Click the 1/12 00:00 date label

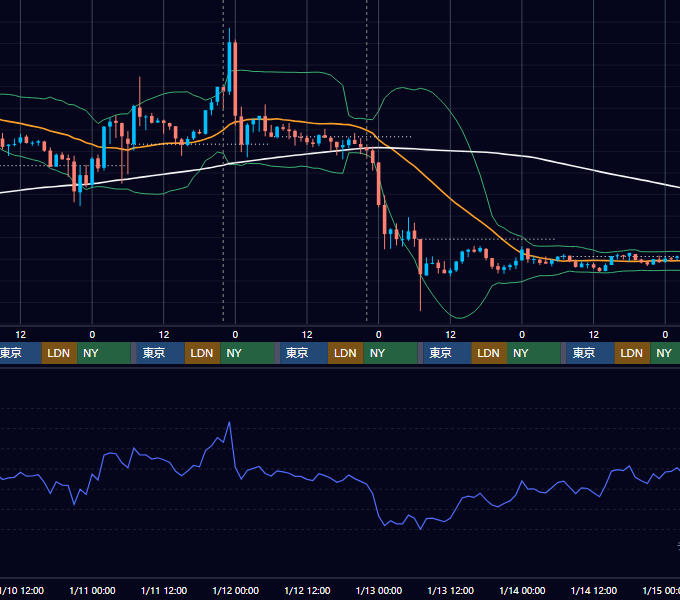[235, 590]
